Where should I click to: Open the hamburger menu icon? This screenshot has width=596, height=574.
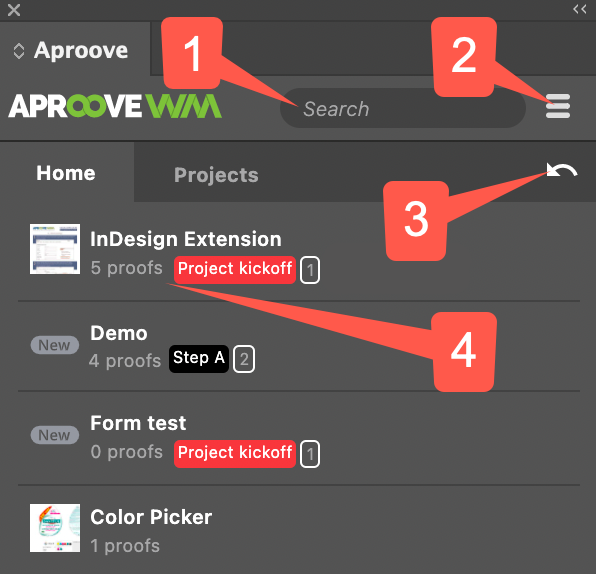pyautogui.click(x=558, y=106)
